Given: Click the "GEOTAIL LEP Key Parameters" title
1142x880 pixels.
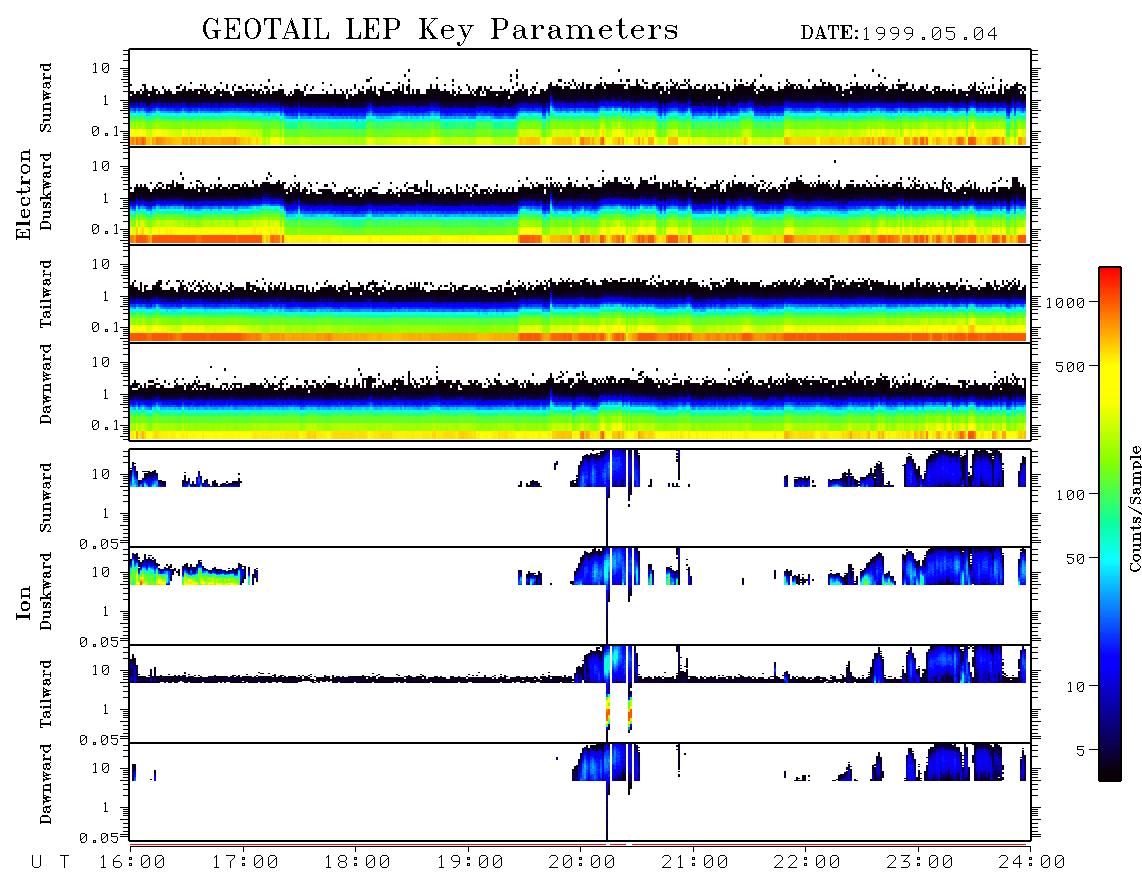Looking at the screenshot, I should (x=440, y=30).
